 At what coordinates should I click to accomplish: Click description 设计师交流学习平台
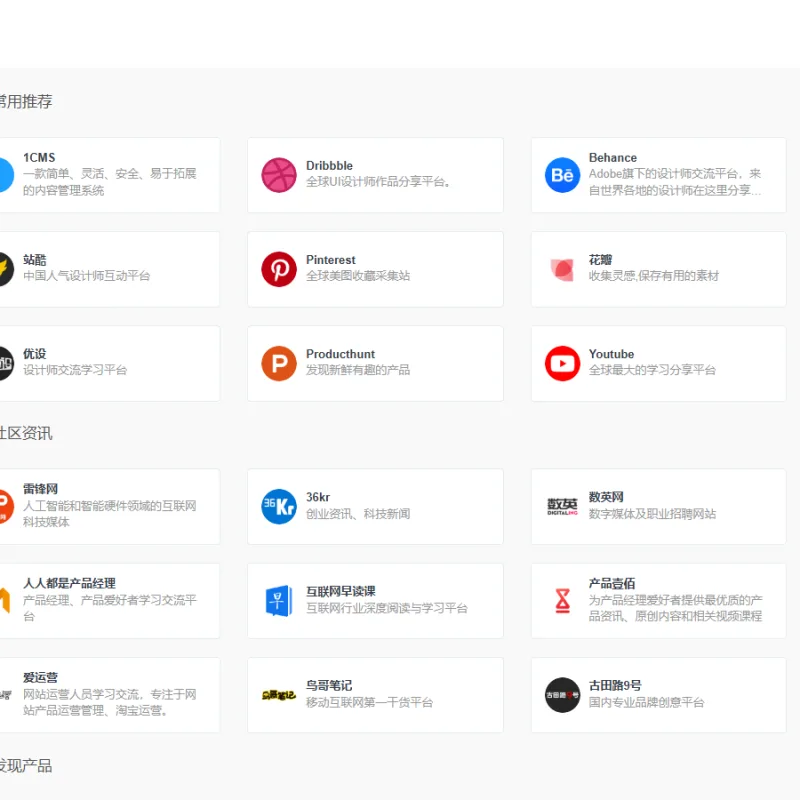click(75, 370)
